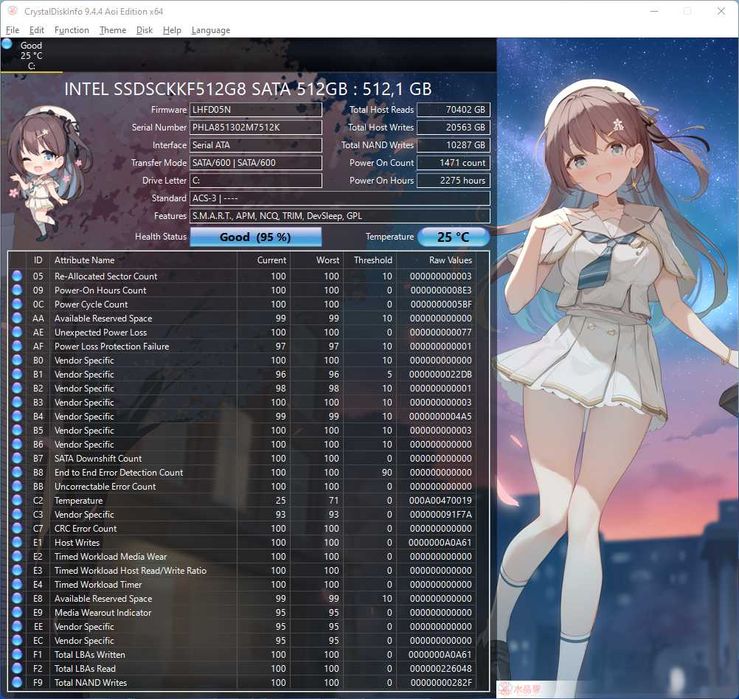Click the status orb for Power Loss Protection Failure

pos(17,346)
